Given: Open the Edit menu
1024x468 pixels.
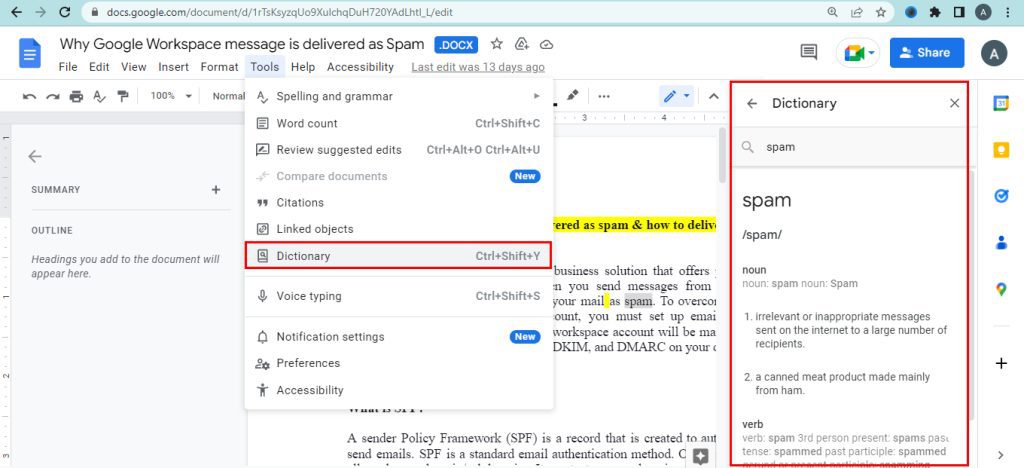Looking at the screenshot, I should pos(99,67).
